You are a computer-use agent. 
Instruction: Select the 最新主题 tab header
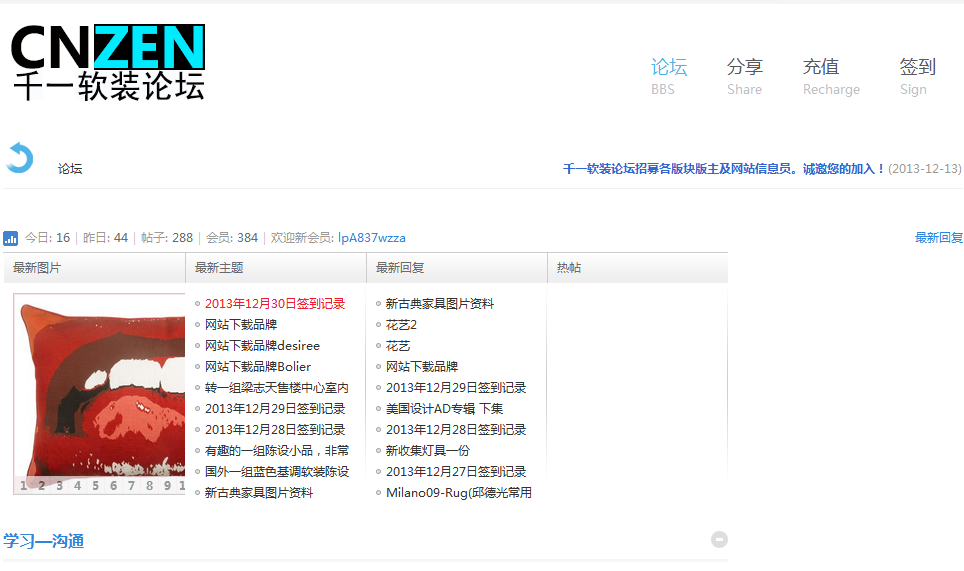pos(276,268)
